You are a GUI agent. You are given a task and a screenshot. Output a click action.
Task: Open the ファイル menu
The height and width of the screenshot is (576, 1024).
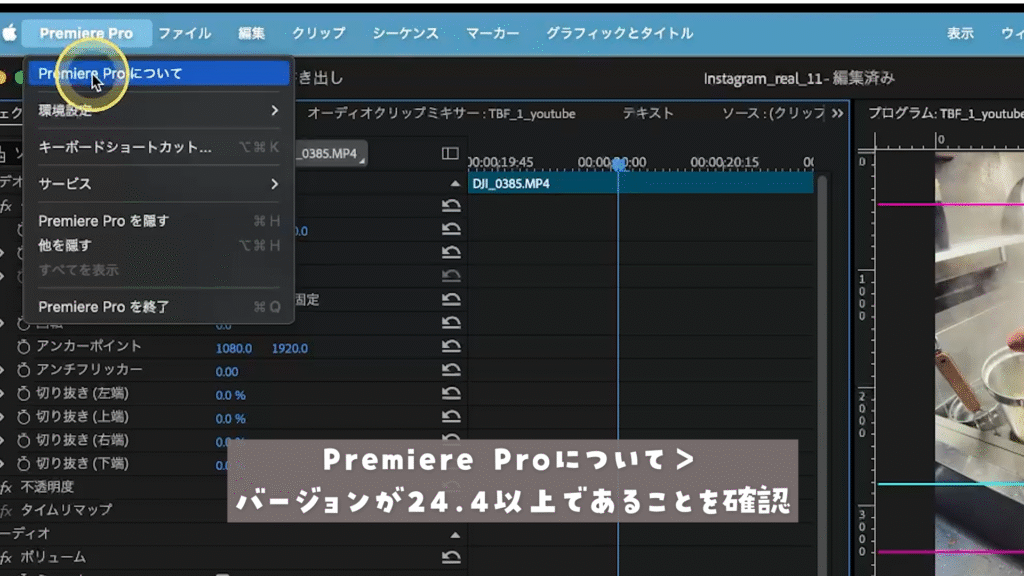tap(185, 33)
